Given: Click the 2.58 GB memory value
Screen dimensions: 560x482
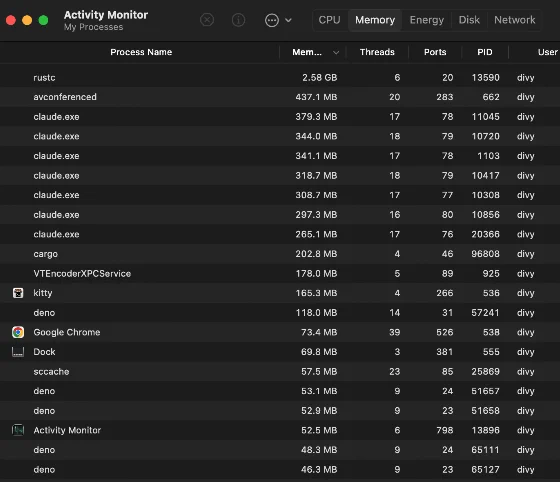Looking at the screenshot, I should [320, 77].
